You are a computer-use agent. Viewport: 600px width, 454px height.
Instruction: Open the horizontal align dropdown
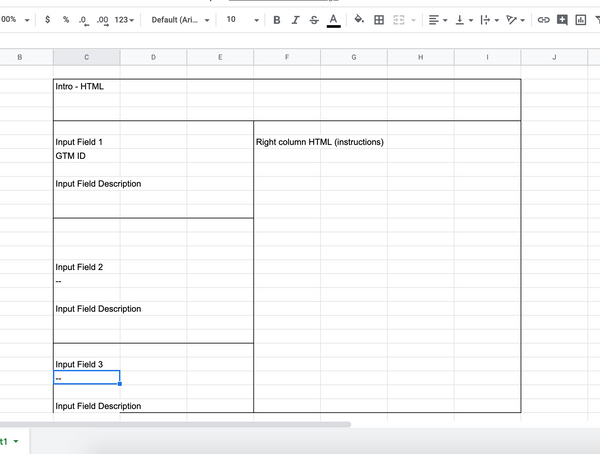tap(437, 20)
